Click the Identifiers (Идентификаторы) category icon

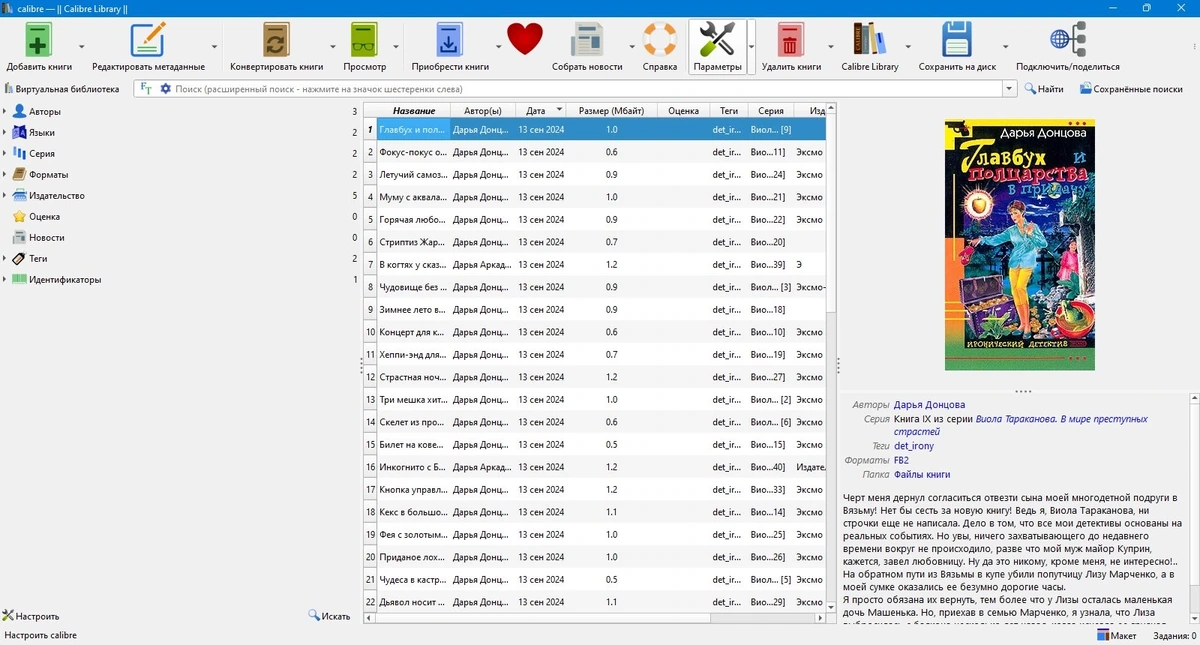point(19,279)
